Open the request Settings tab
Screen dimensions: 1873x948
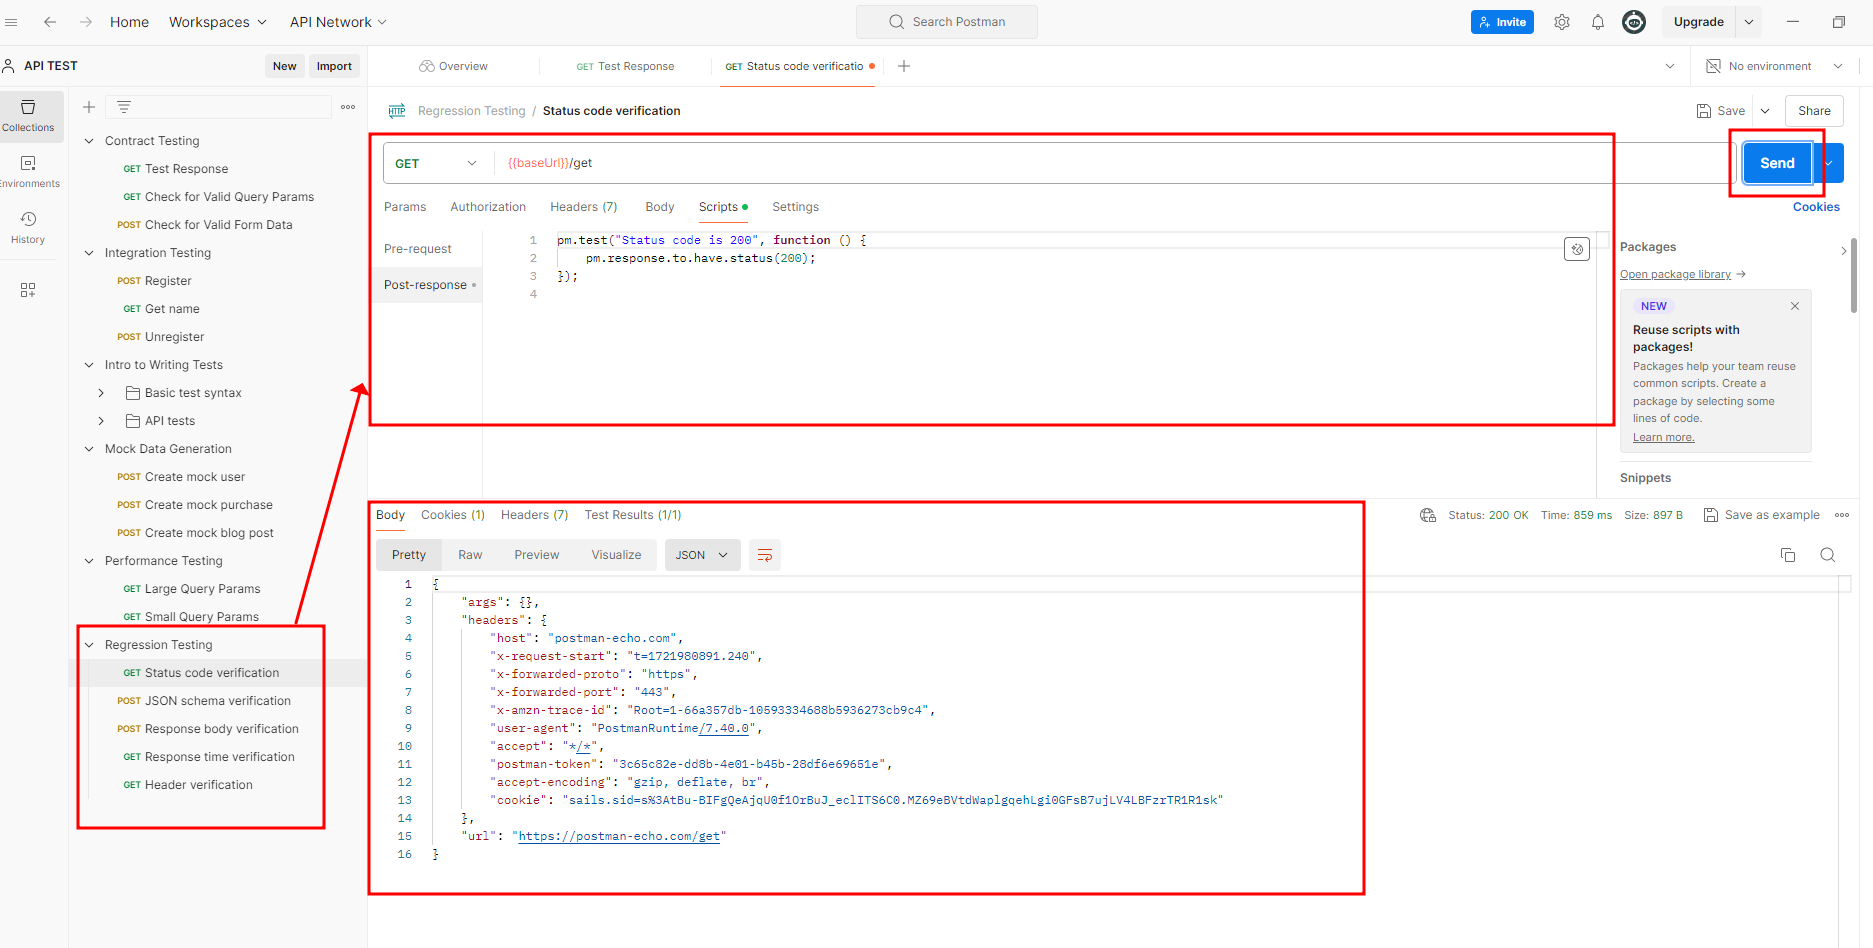(x=796, y=207)
